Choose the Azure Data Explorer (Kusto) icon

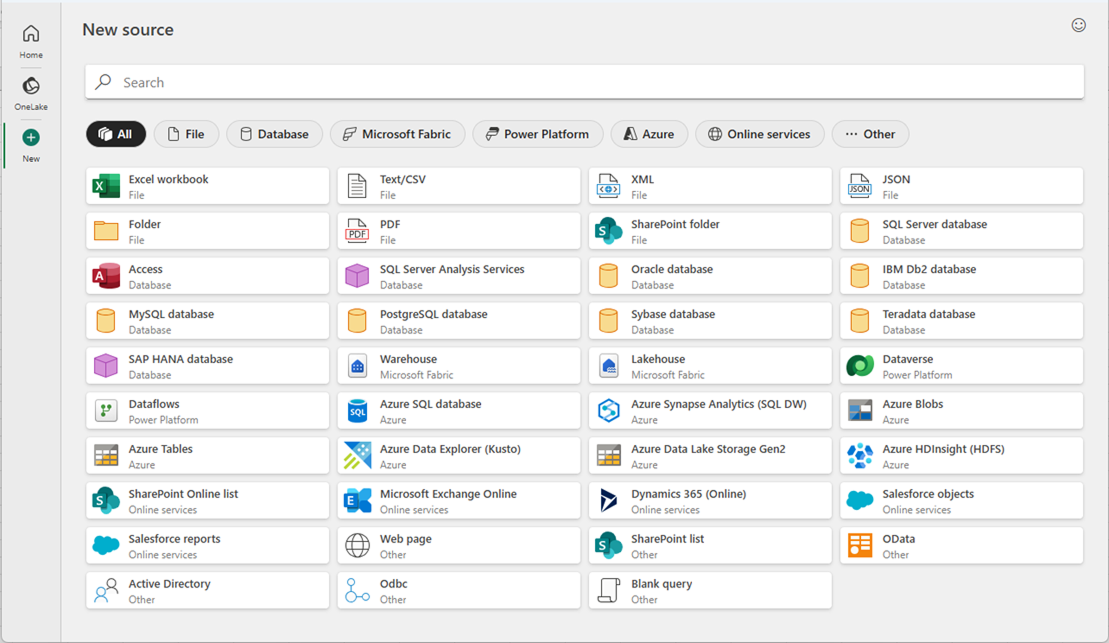tap(357, 456)
